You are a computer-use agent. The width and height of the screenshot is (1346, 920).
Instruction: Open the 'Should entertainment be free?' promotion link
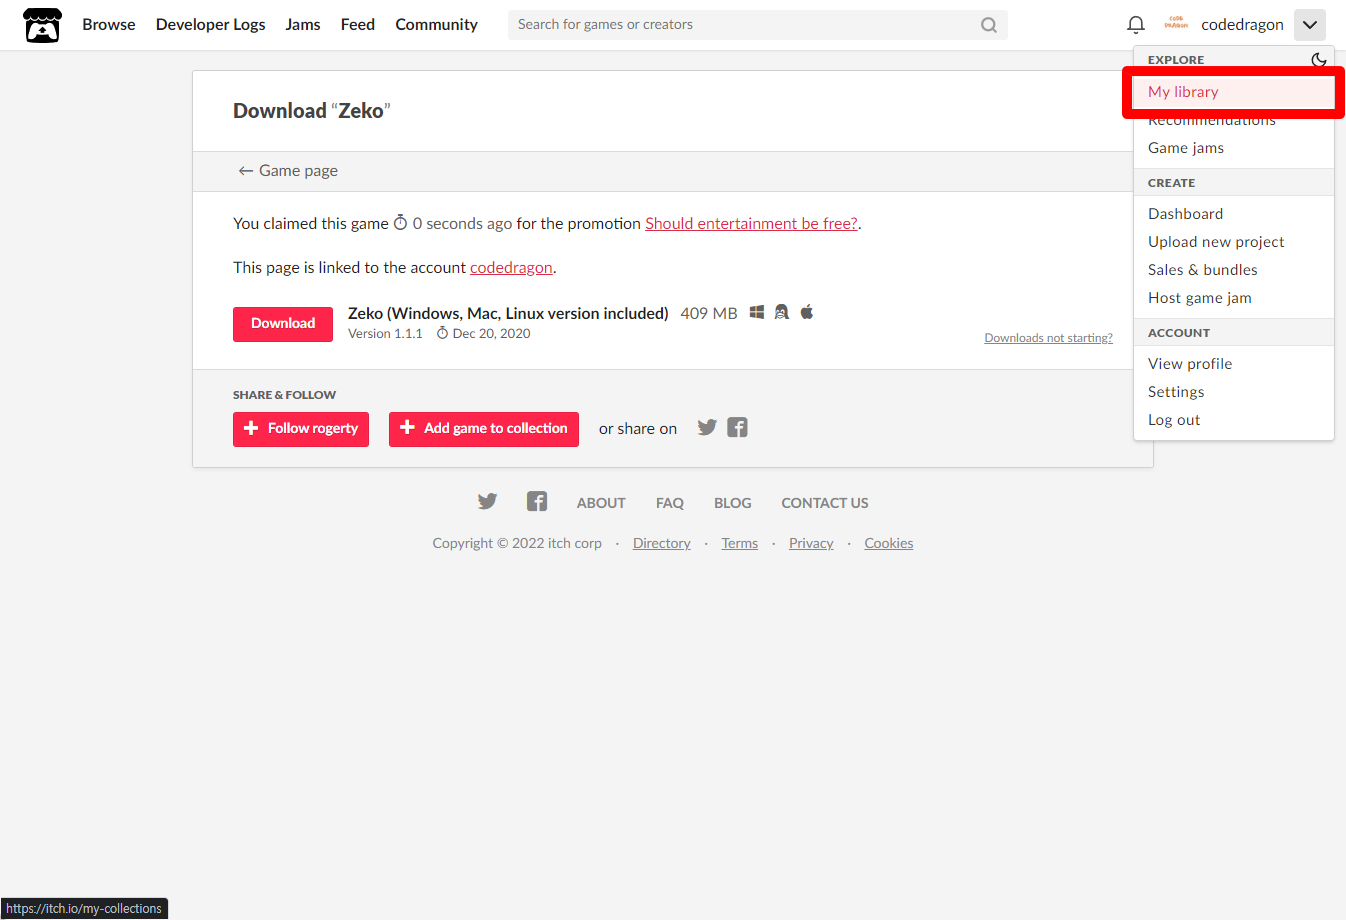[x=751, y=224]
